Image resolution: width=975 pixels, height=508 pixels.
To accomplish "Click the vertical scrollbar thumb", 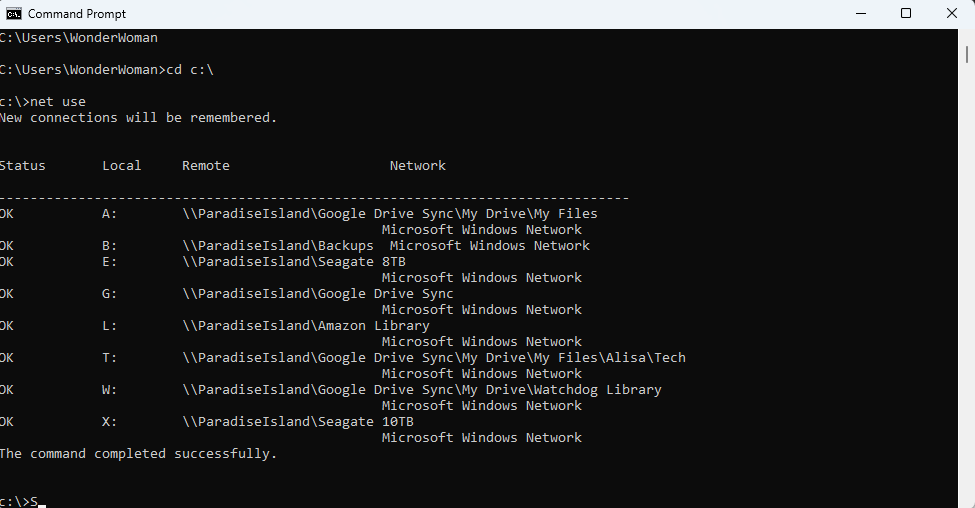I will (967, 54).
